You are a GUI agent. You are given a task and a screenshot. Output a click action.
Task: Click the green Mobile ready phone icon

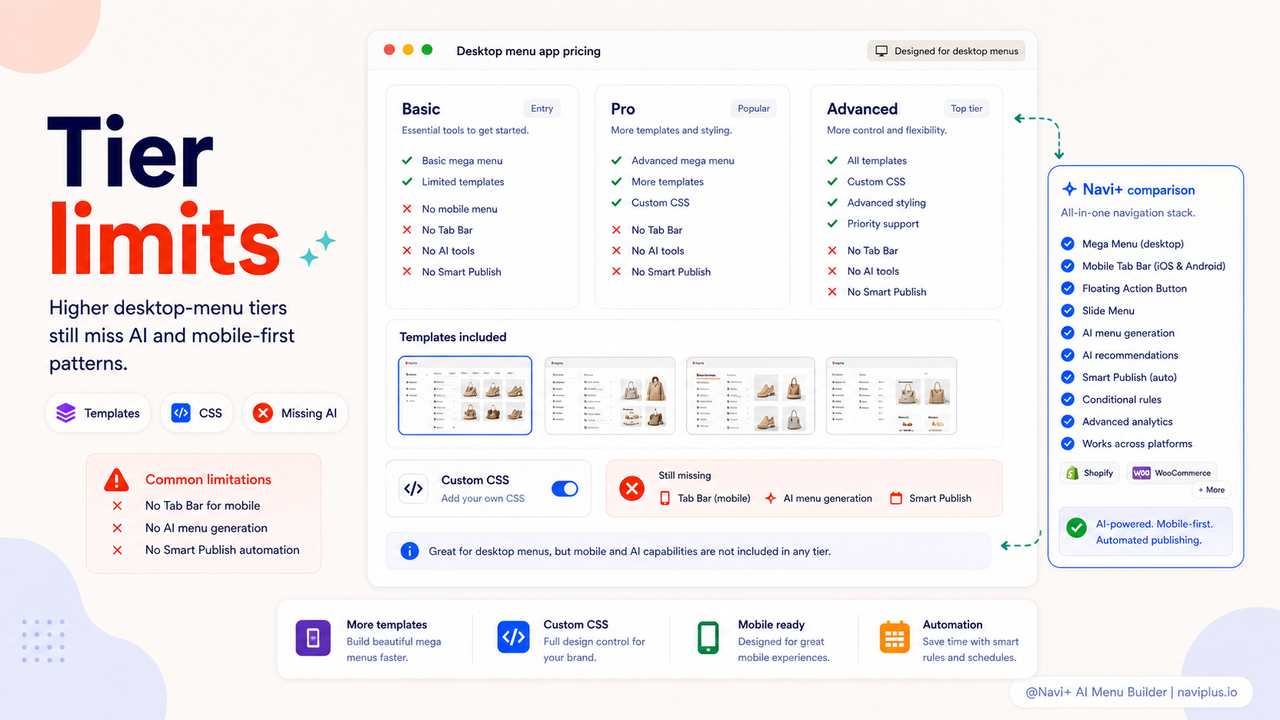pos(709,638)
